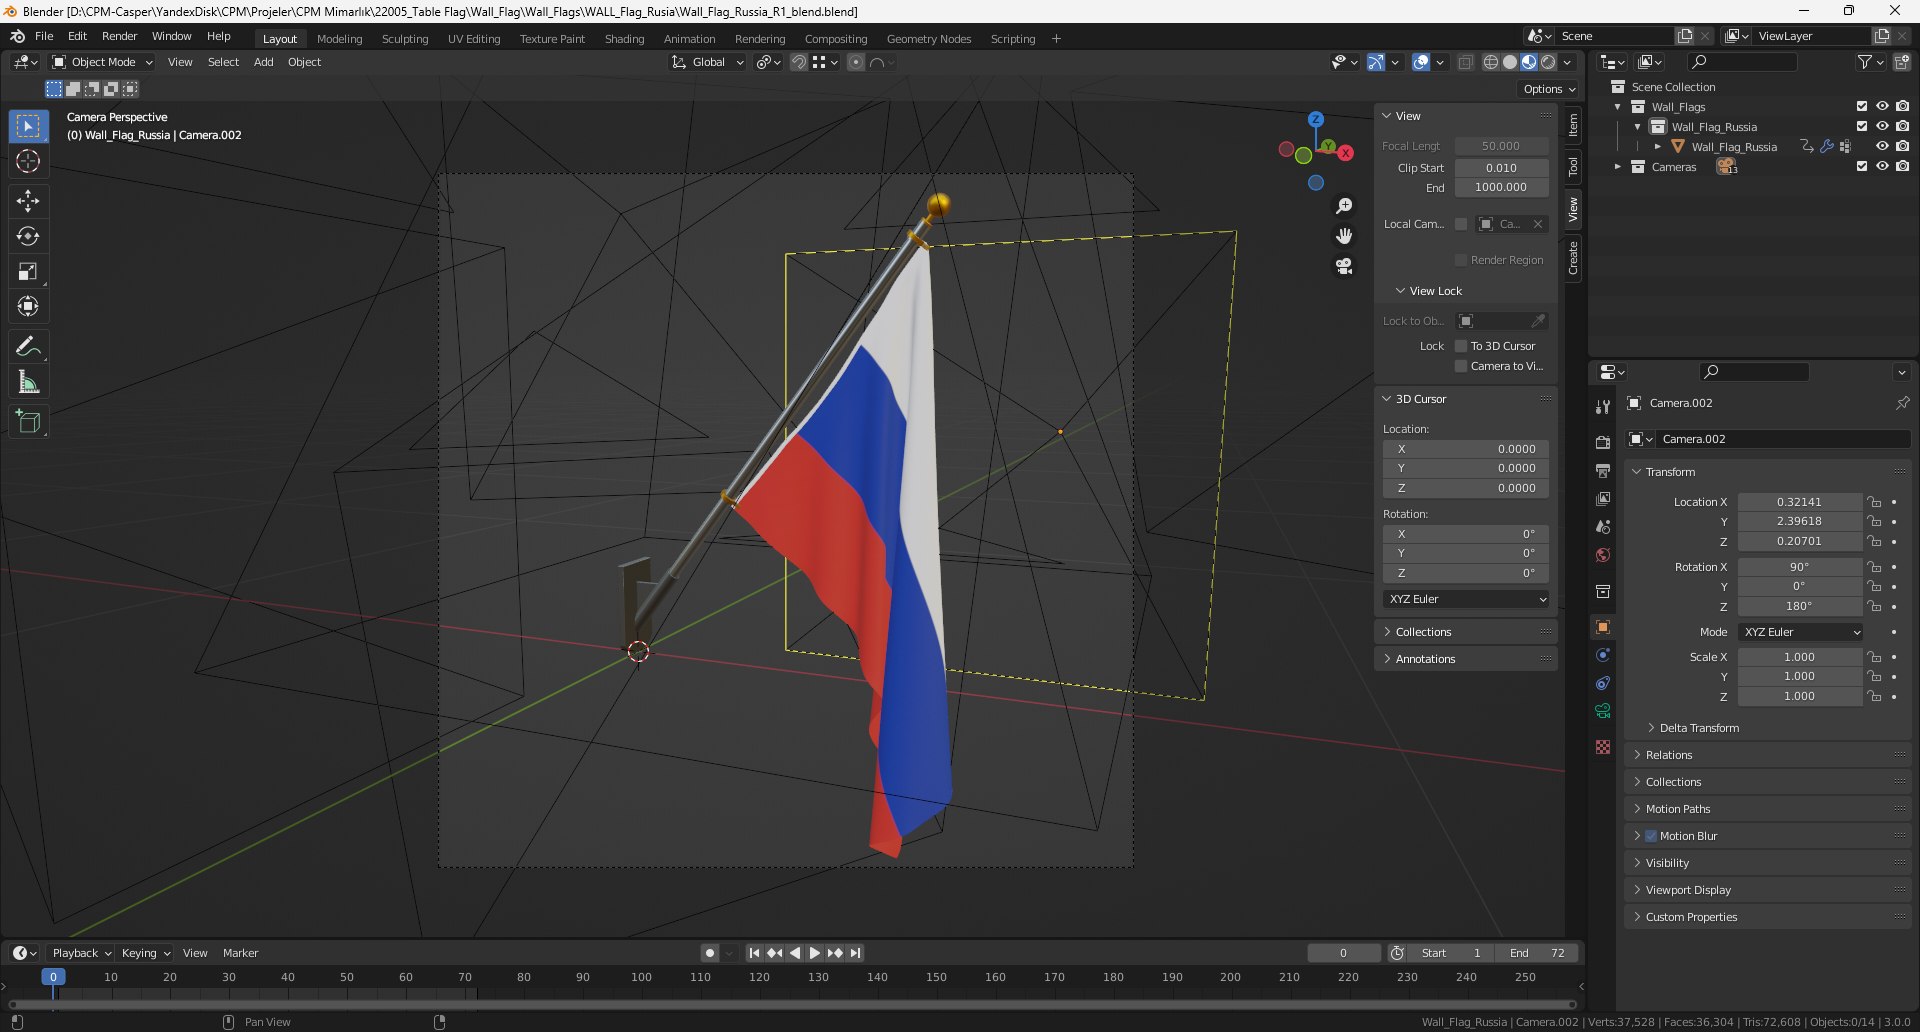Click the Focal Length value field
1920x1032 pixels.
pyautogui.click(x=1501, y=146)
